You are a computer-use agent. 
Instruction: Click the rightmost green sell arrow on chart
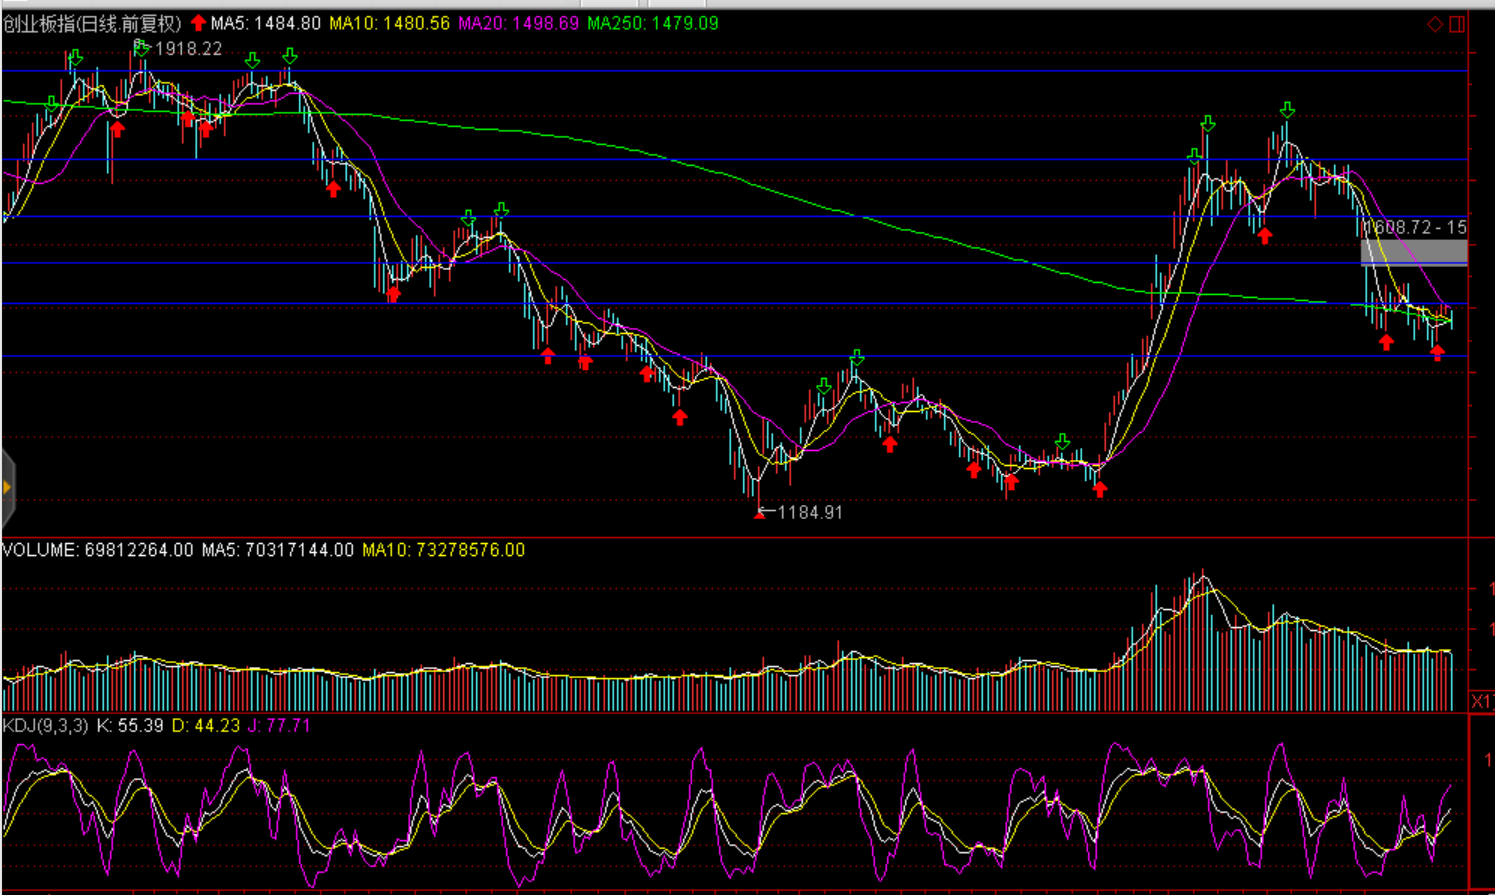coord(1288,110)
